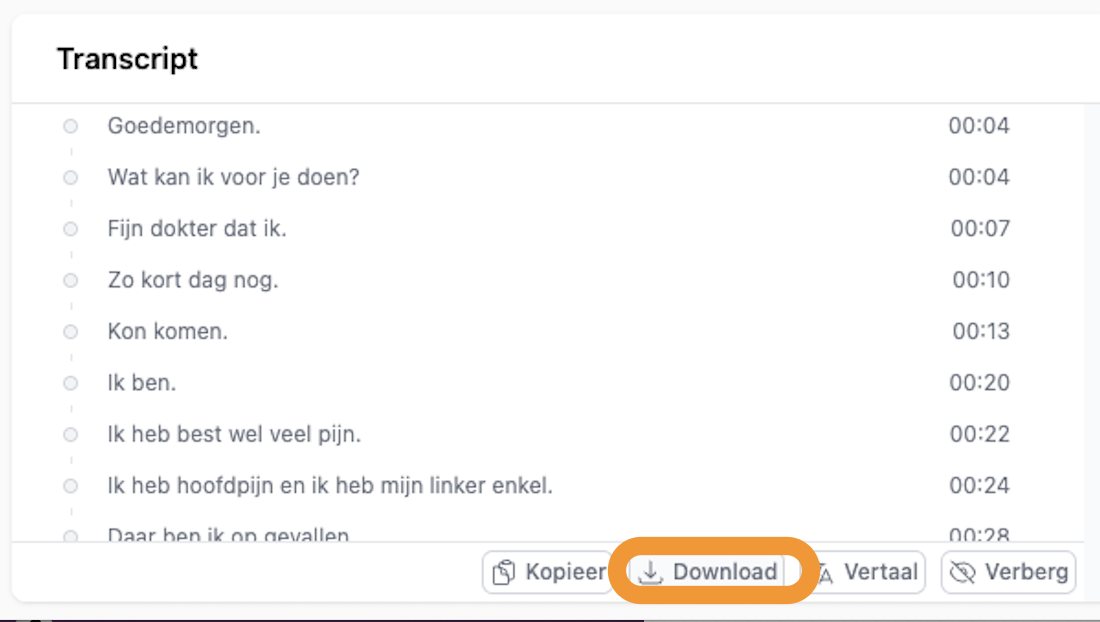This screenshot has width=1100, height=622.
Task: Translate transcript with the Vertaal button
Action: 880,573
